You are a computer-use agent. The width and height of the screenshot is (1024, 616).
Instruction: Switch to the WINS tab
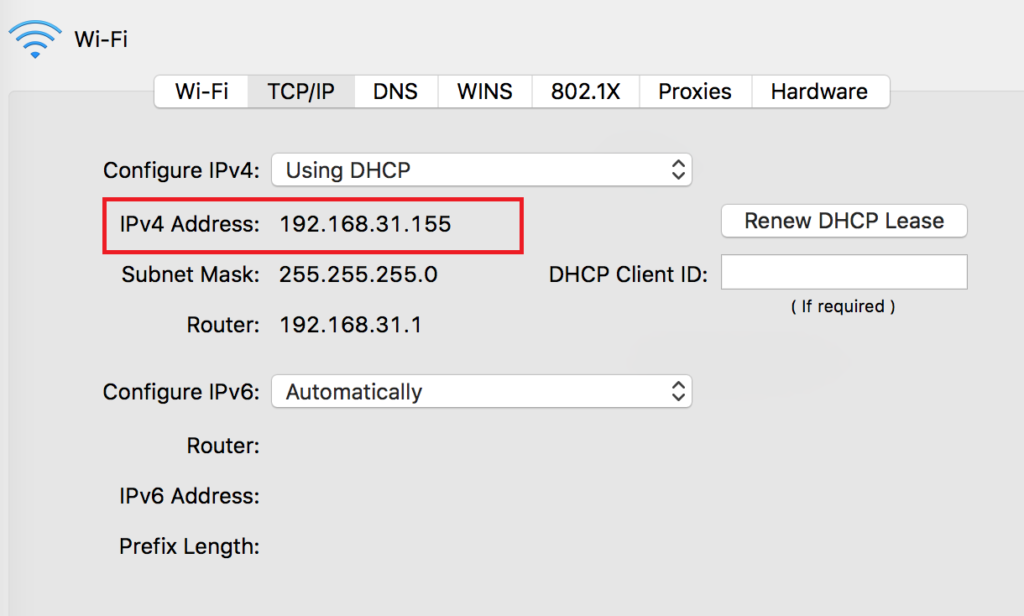[x=485, y=91]
